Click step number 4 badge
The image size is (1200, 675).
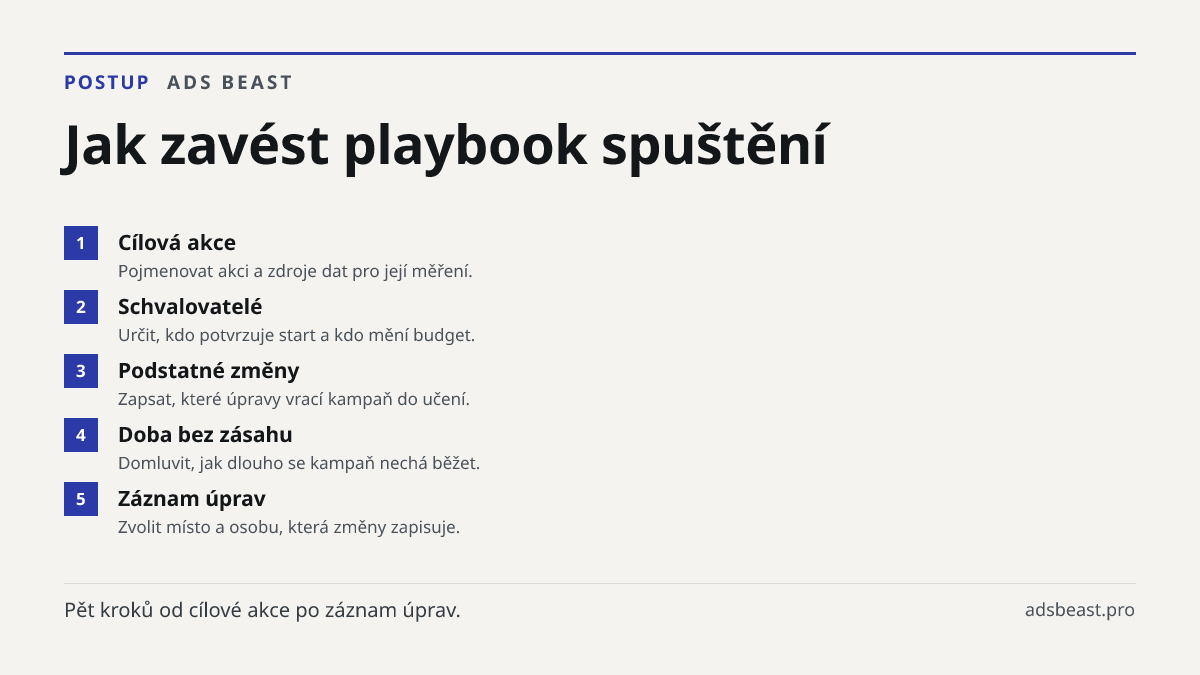point(81,435)
